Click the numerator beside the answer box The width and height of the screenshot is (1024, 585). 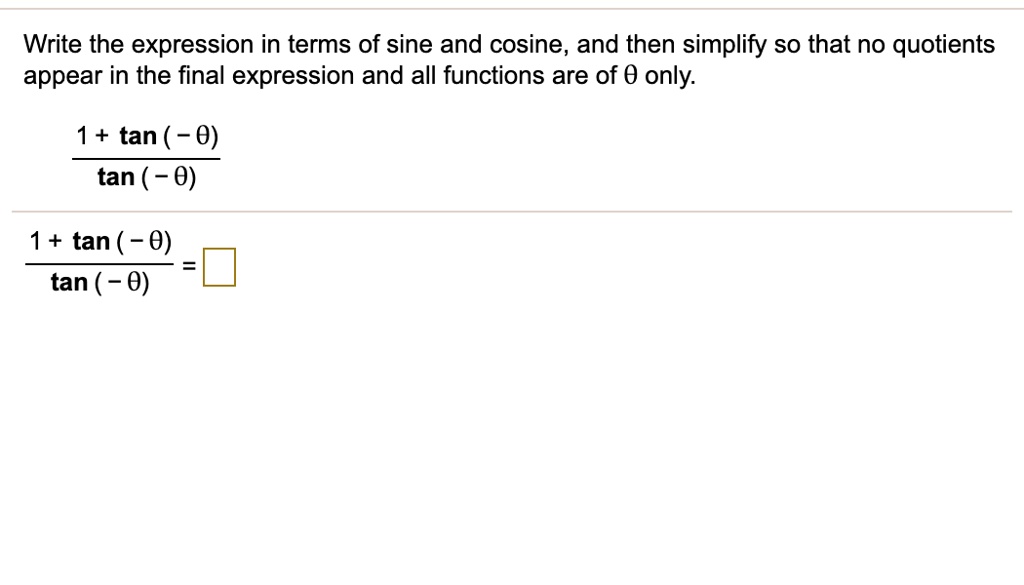pos(100,242)
